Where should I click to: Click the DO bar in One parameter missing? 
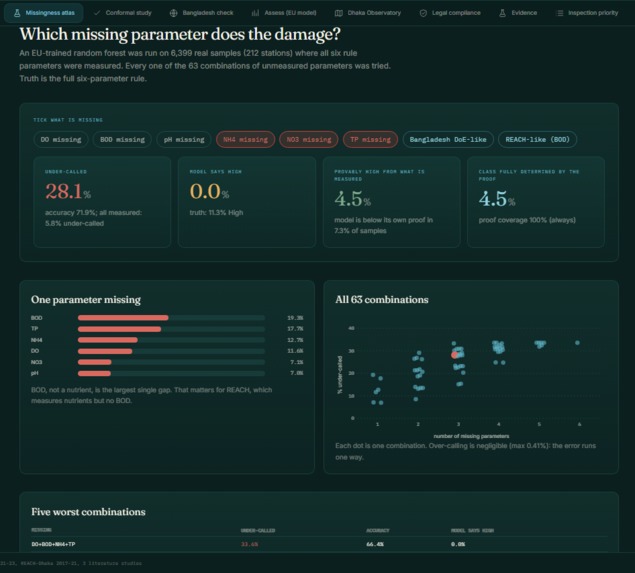(x=105, y=351)
